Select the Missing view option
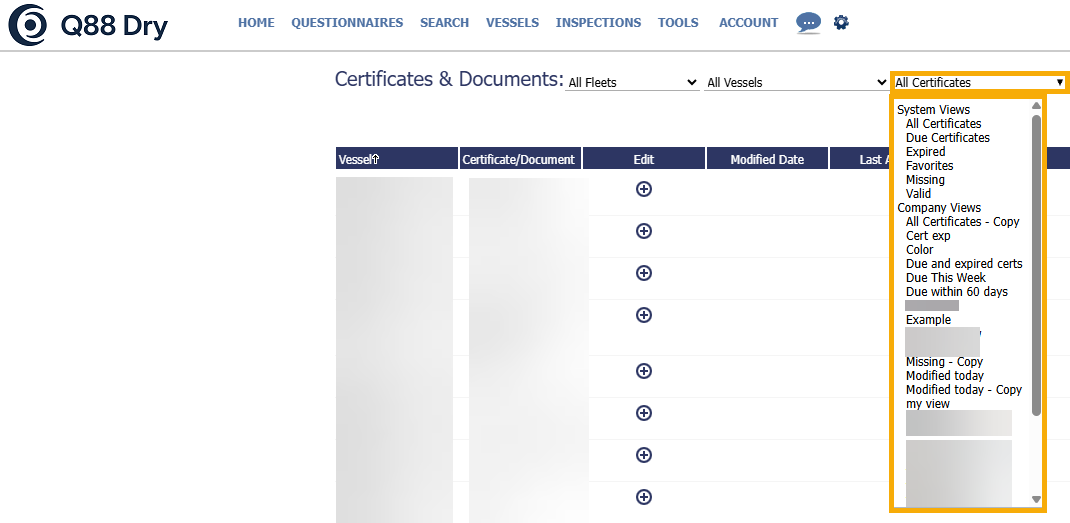The height and width of the screenshot is (523, 1070). tap(925, 180)
